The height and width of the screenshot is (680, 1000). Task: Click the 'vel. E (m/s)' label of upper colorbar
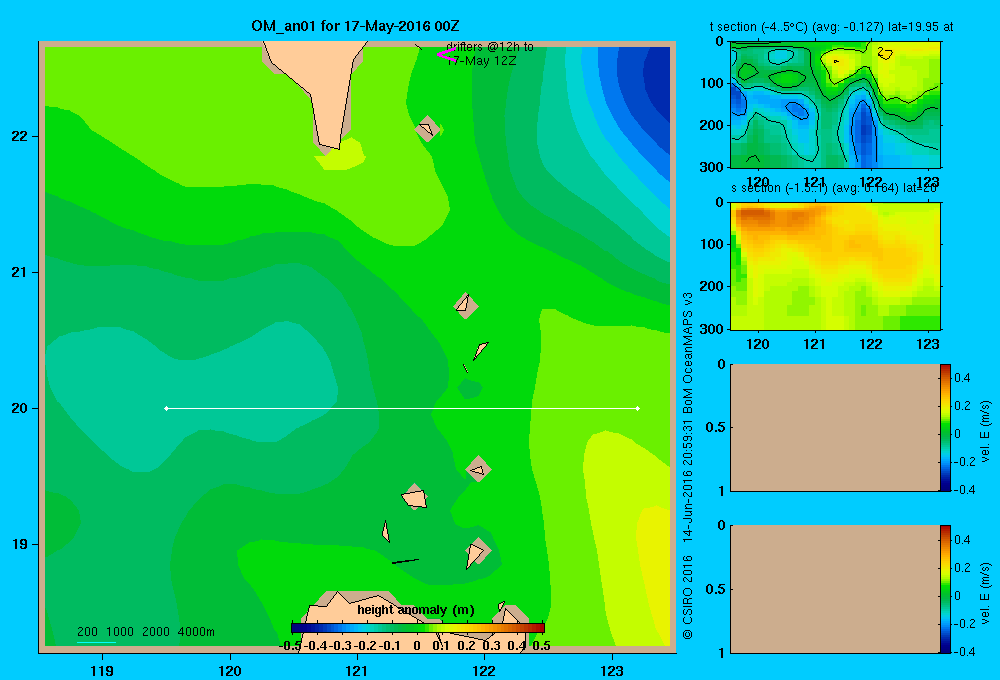point(986,431)
